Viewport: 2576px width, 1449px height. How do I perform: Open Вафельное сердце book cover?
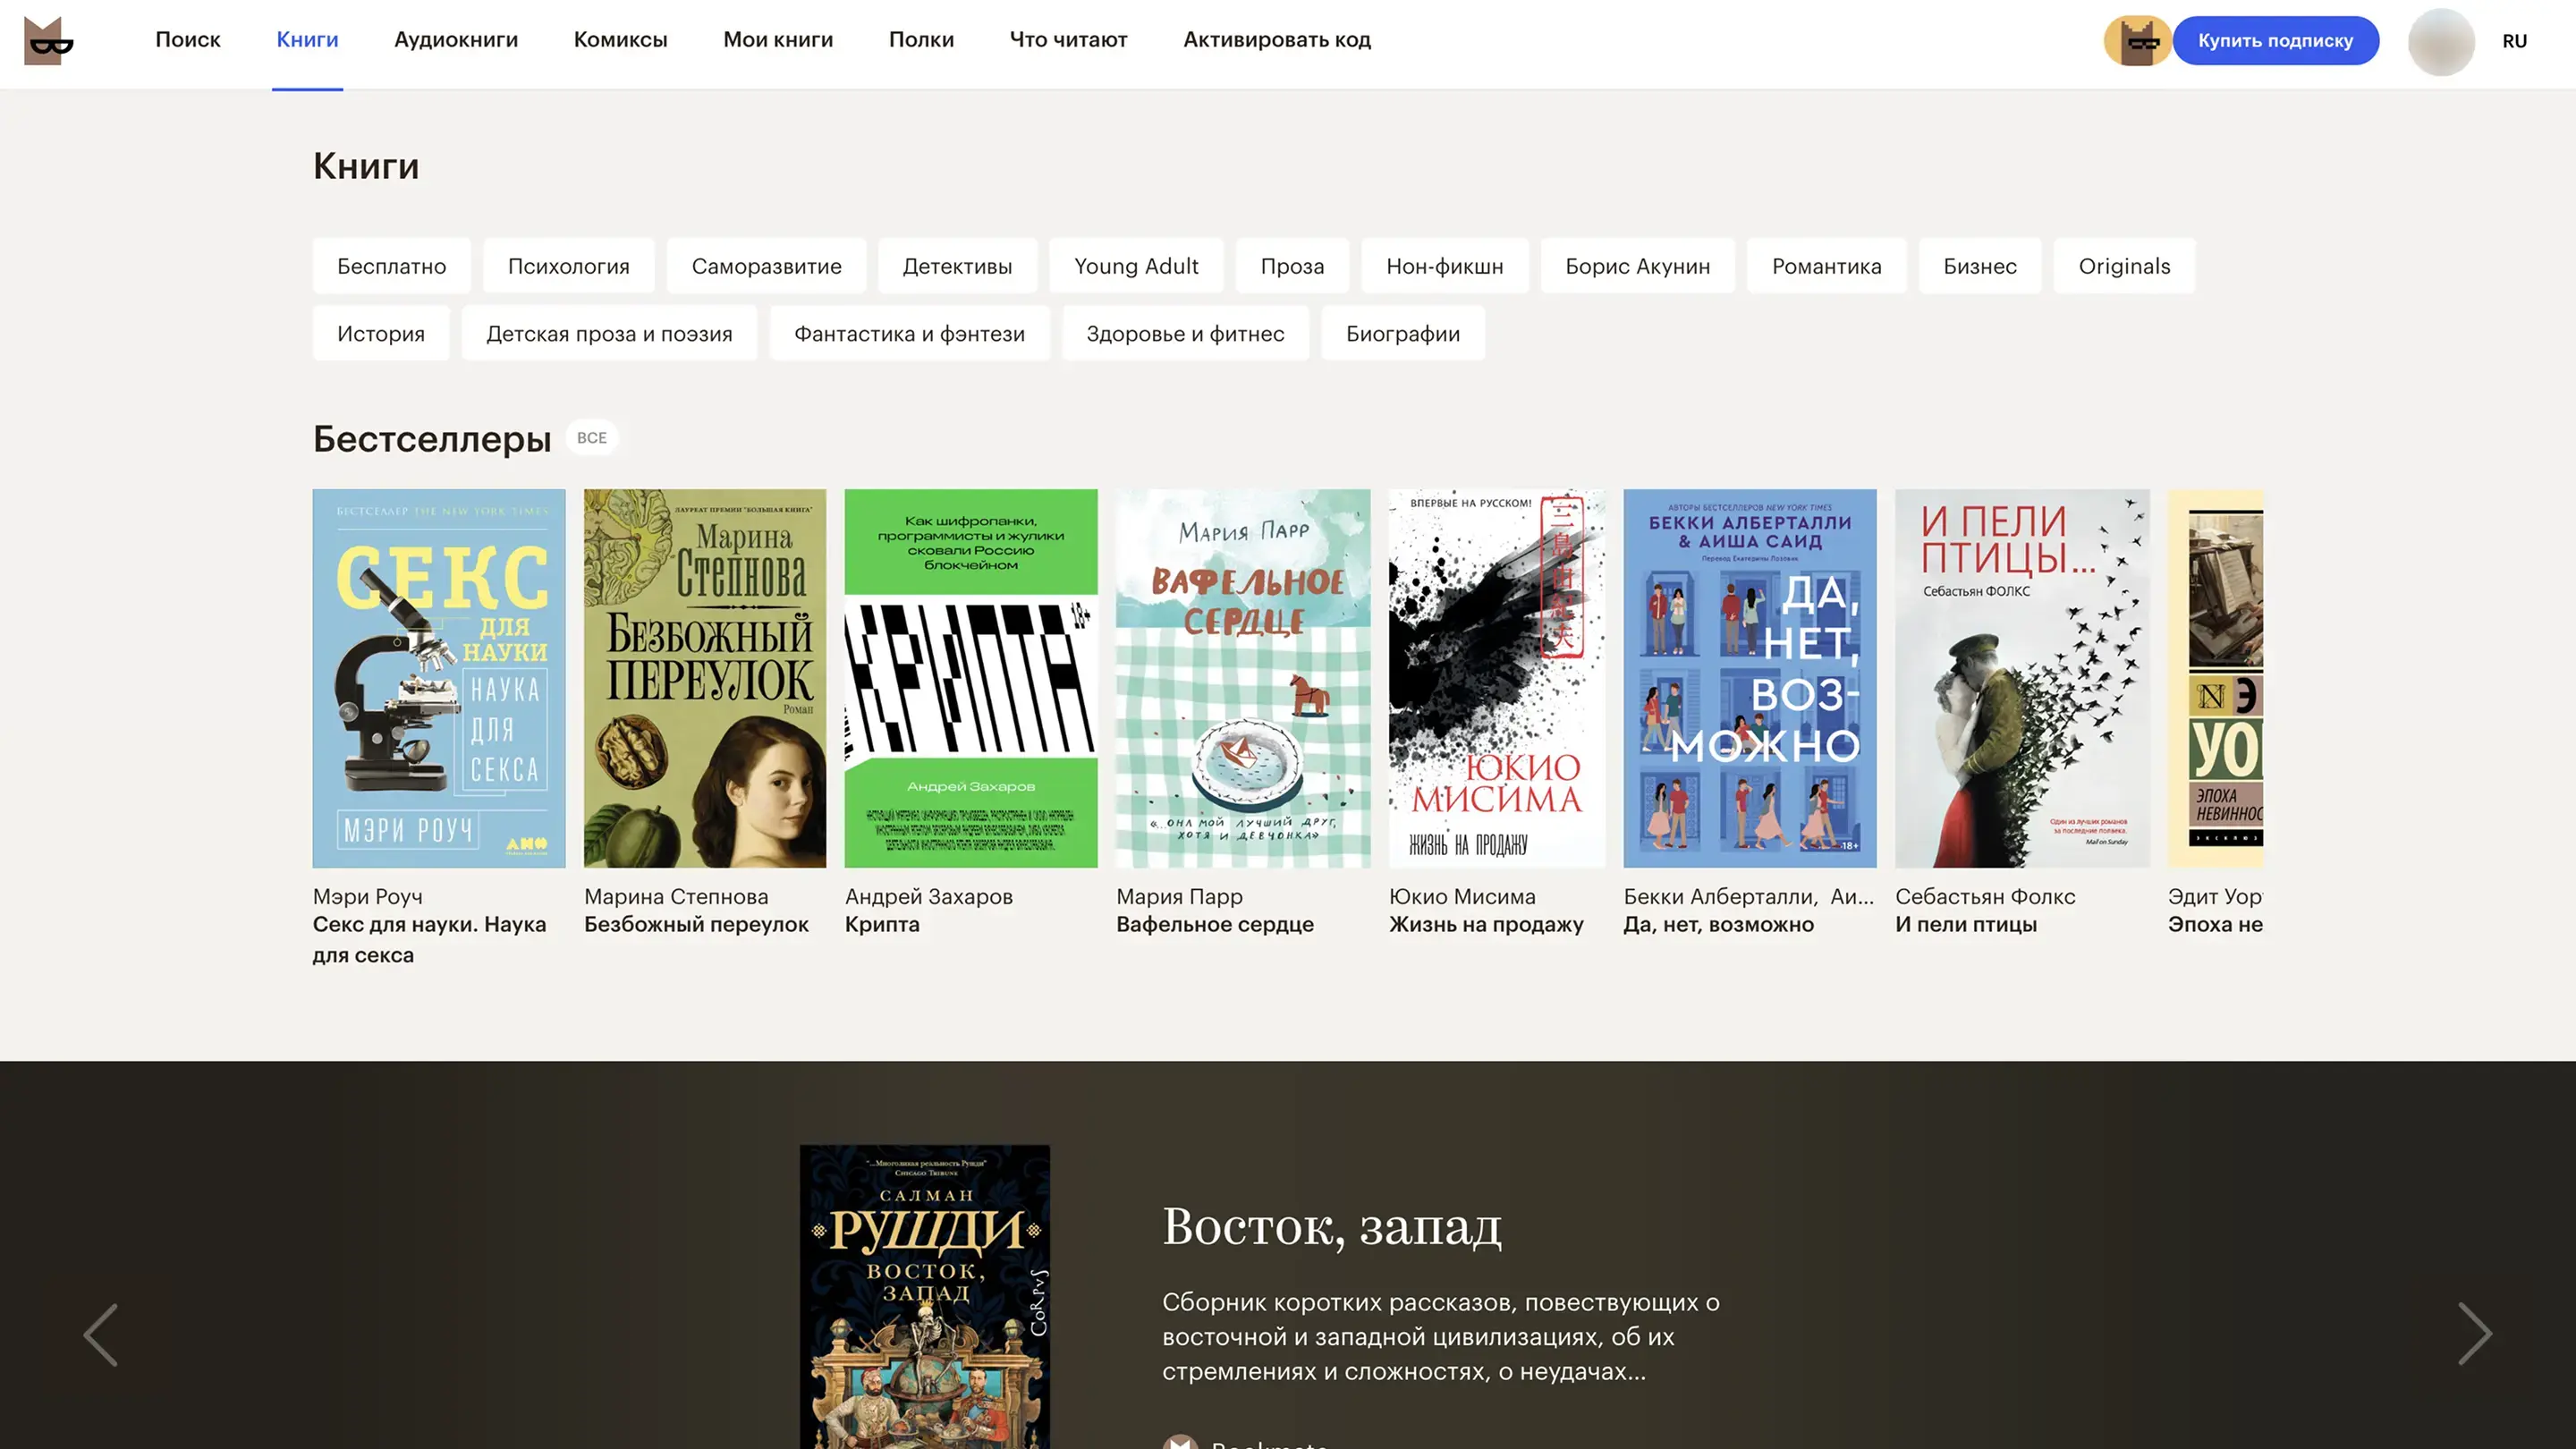pyautogui.click(x=1242, y=677)
